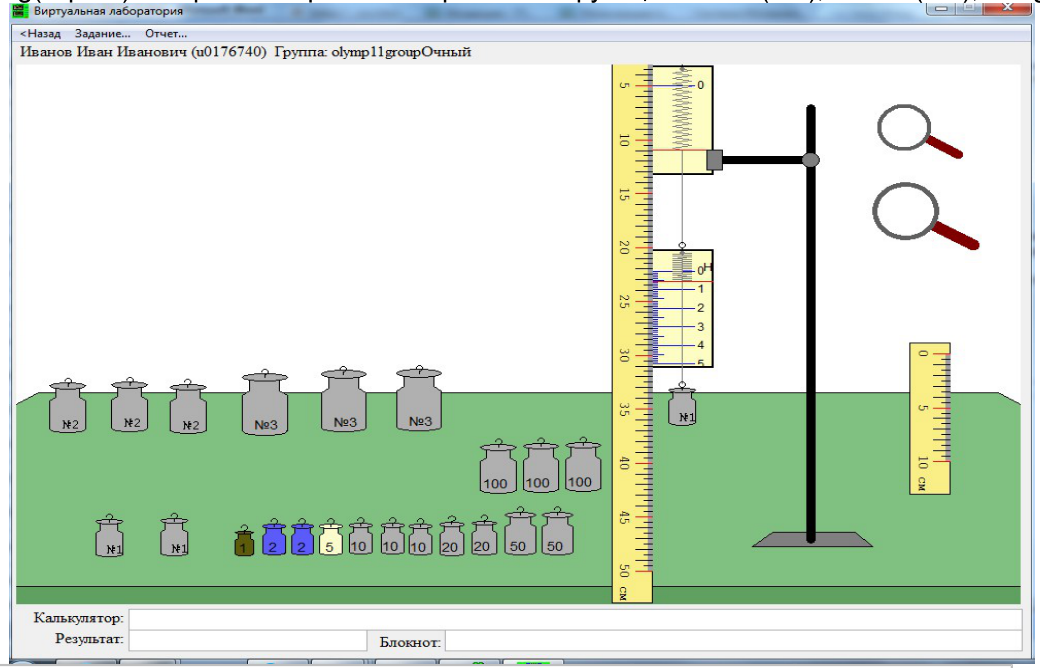
Task: Click the rightmost №2 weight
Action: [188, 407]
